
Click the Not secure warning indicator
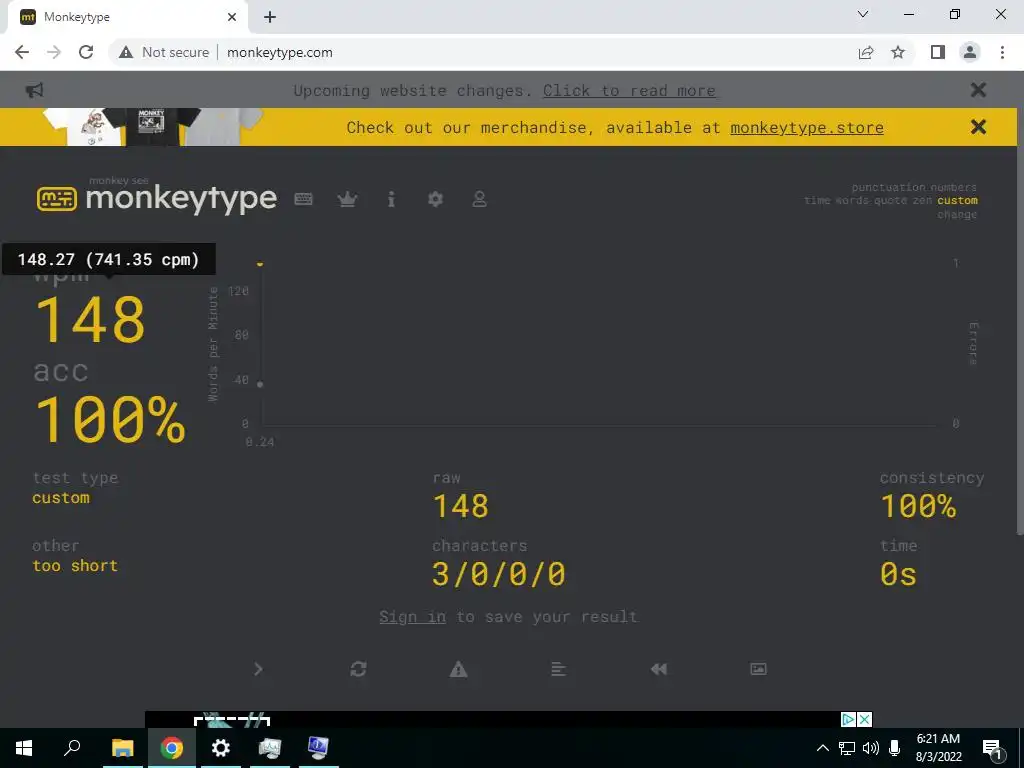coord(164,52)
